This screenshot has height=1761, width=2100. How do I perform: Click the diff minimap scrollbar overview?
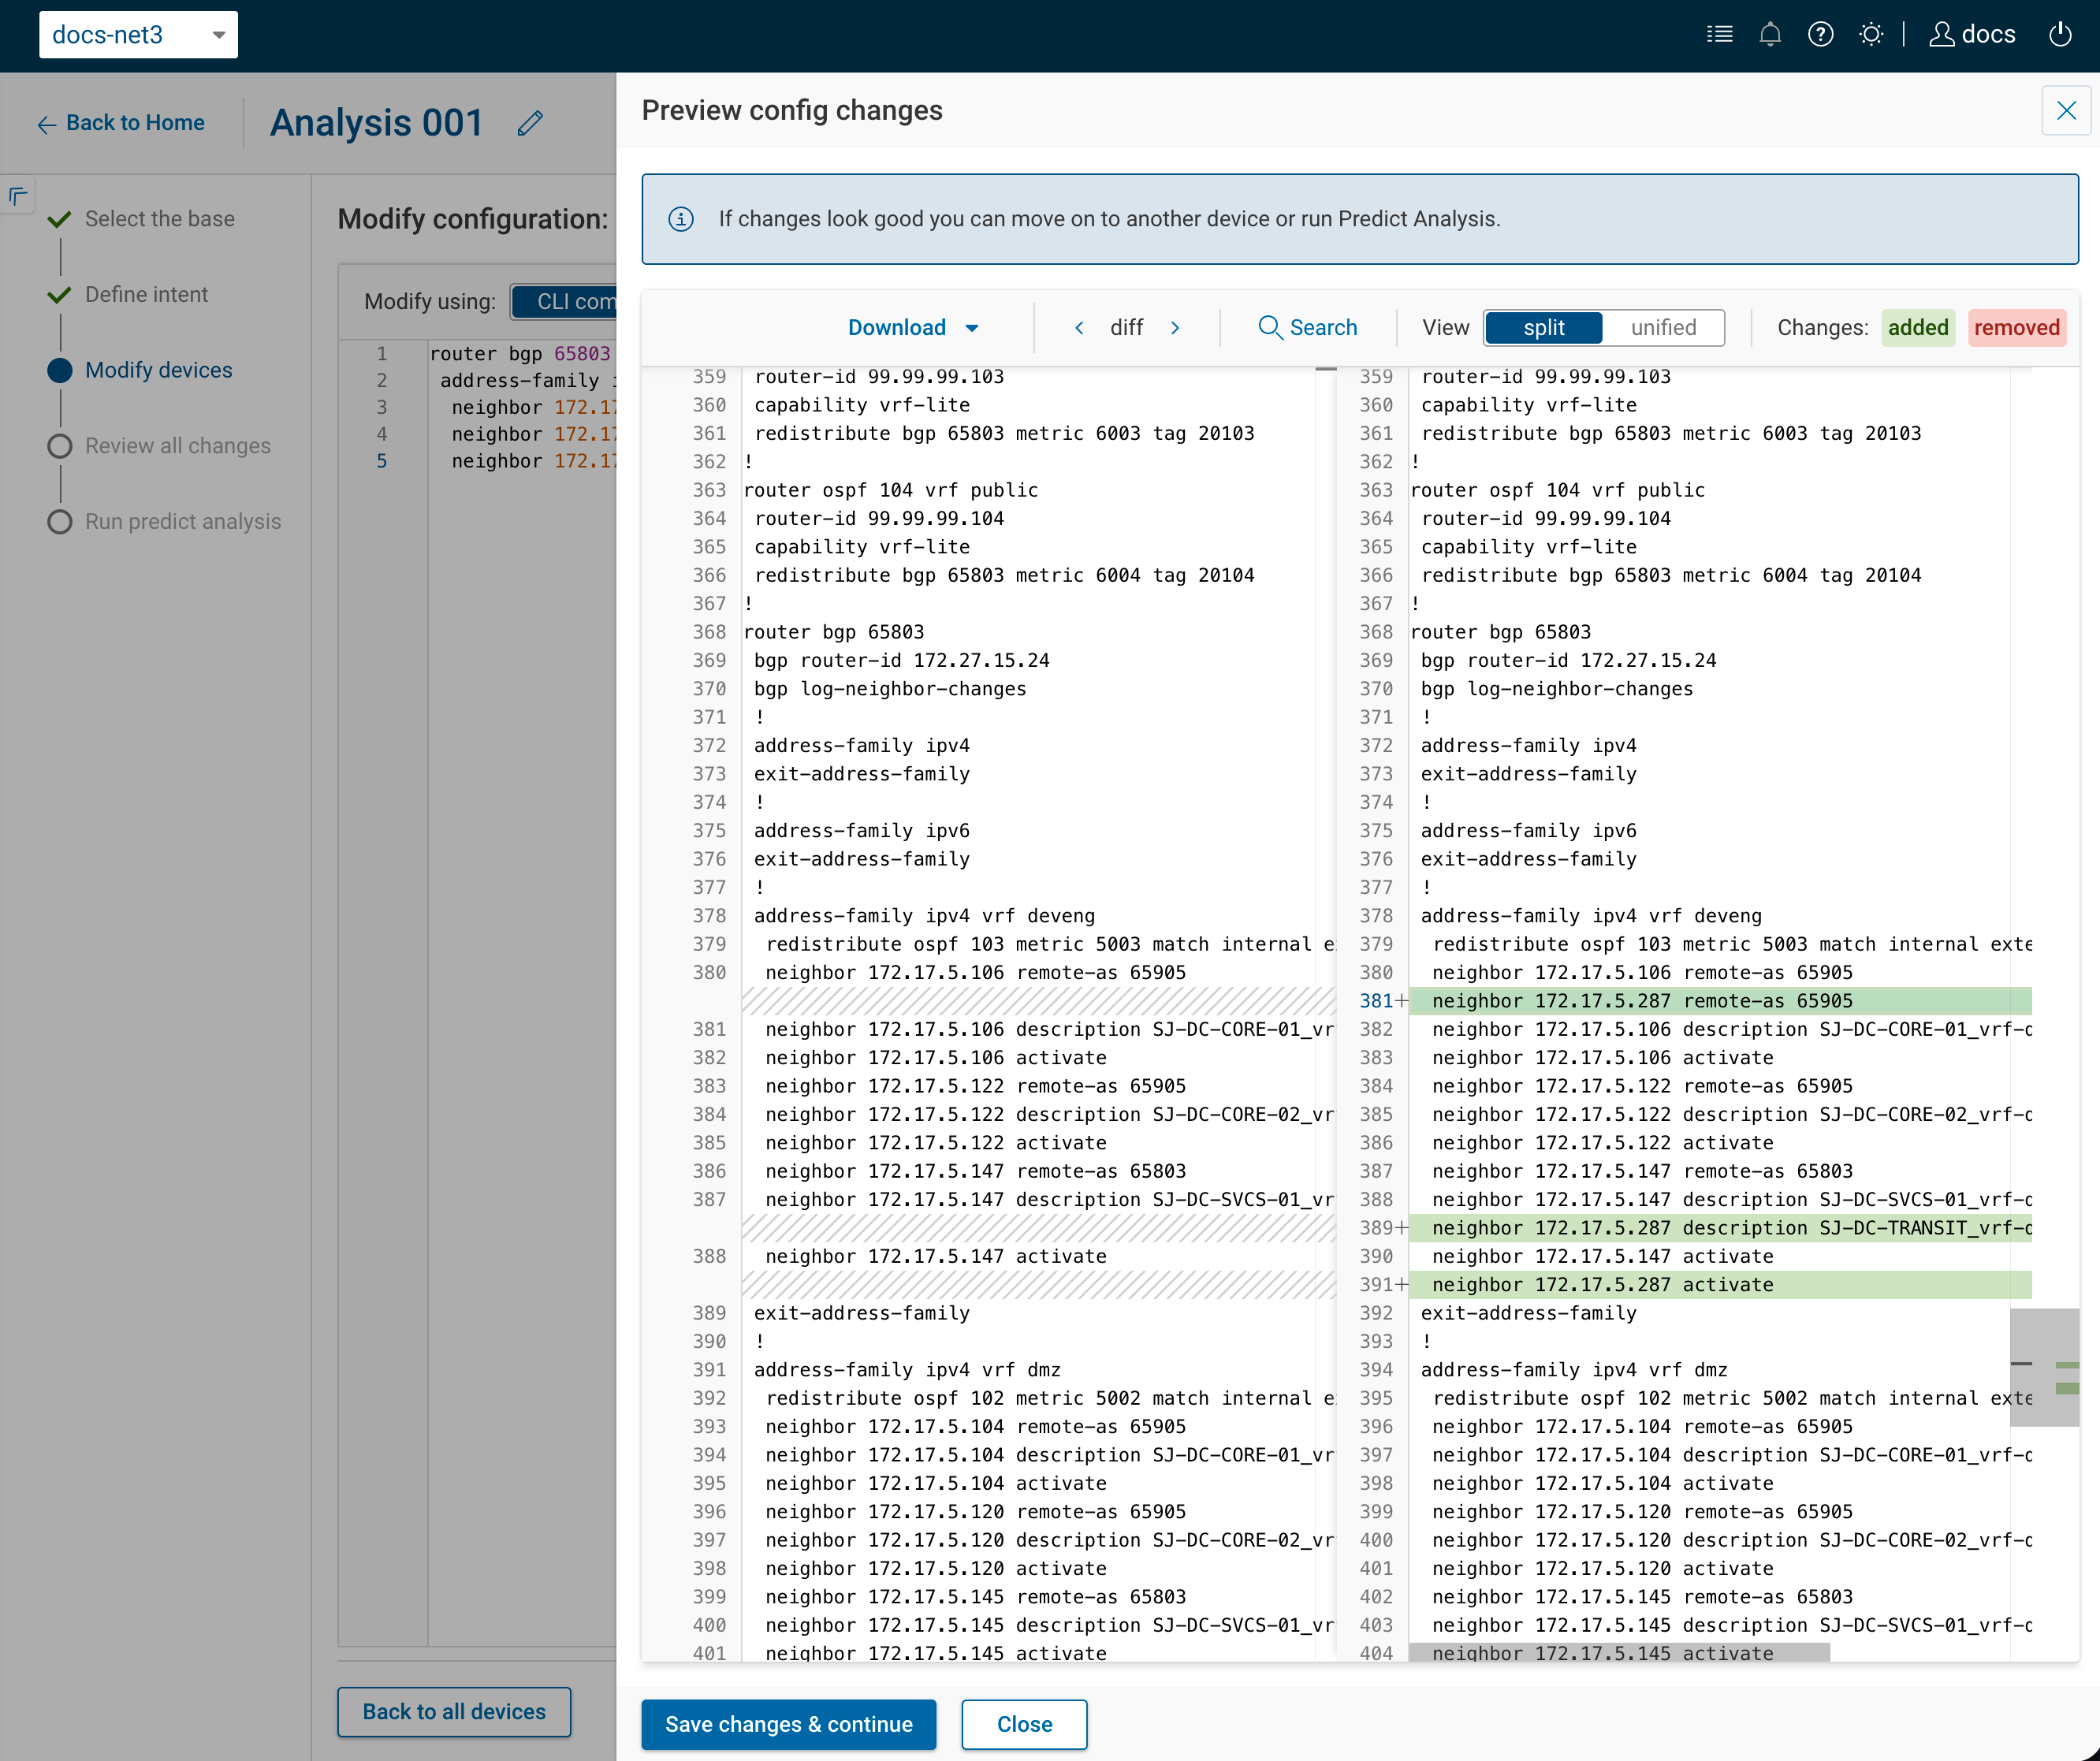coord(2044,1366)
